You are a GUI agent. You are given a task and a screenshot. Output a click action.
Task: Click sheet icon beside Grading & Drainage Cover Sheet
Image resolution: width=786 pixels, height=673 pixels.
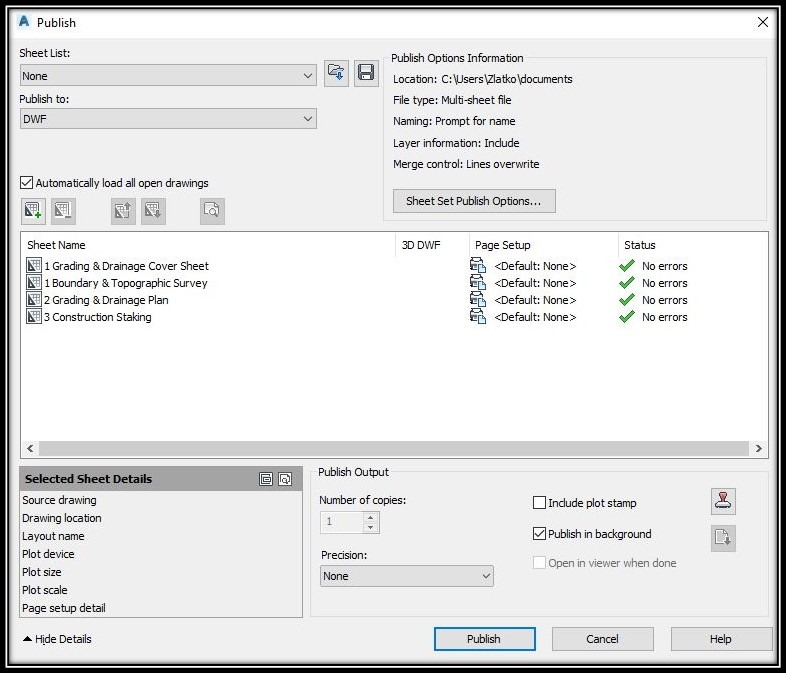pyautogui.click(x=34, y=266)
